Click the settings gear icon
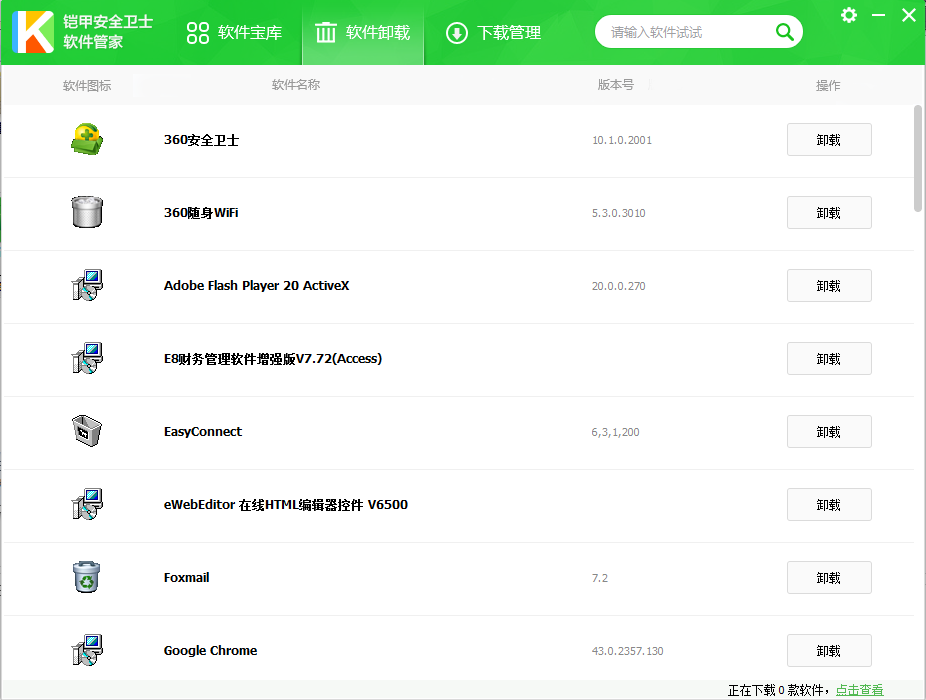The height and width of the screenshot is (700, 926). point(849,15)
